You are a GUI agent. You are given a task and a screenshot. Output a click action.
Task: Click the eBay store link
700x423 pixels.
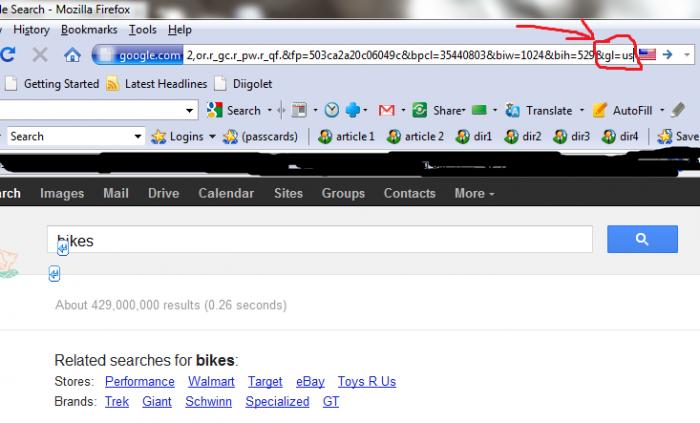point(310,382)
